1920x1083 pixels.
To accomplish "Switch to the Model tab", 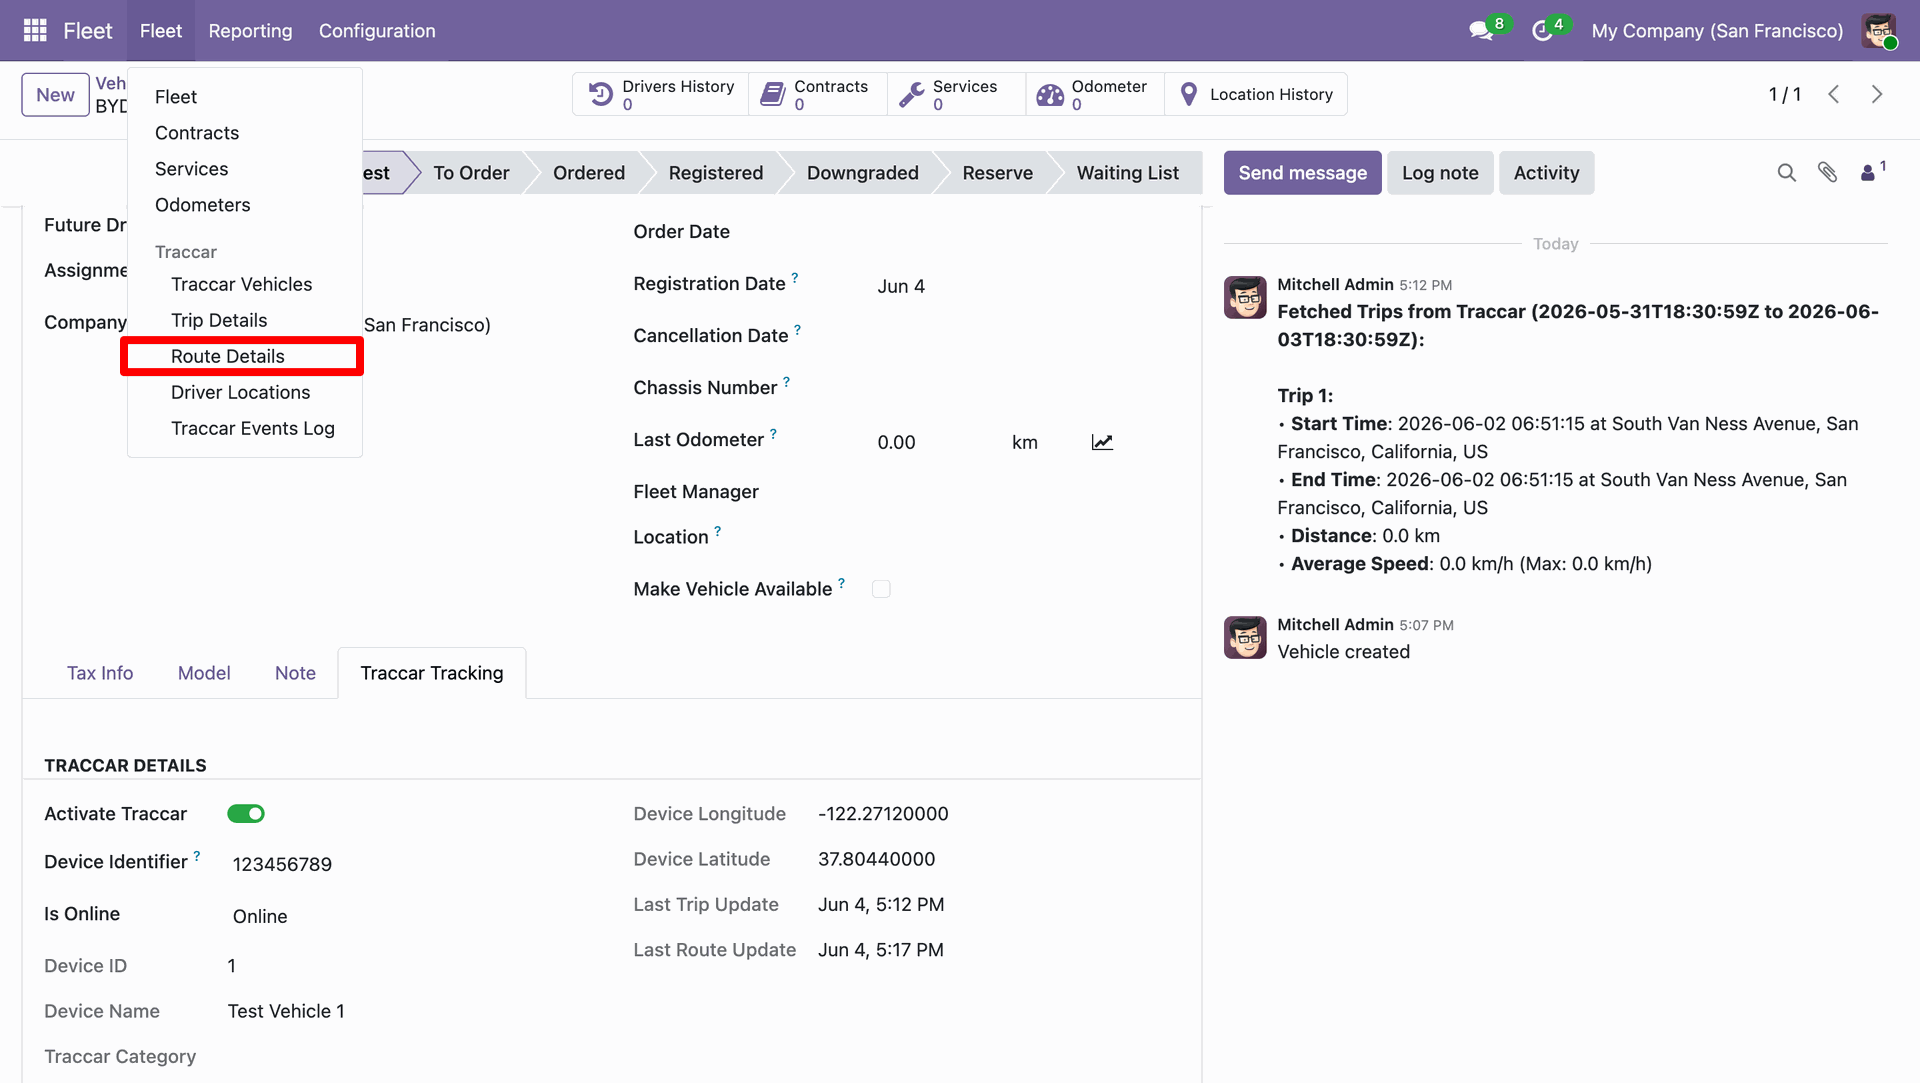I will pyautogui.click(x=204, y=673).
